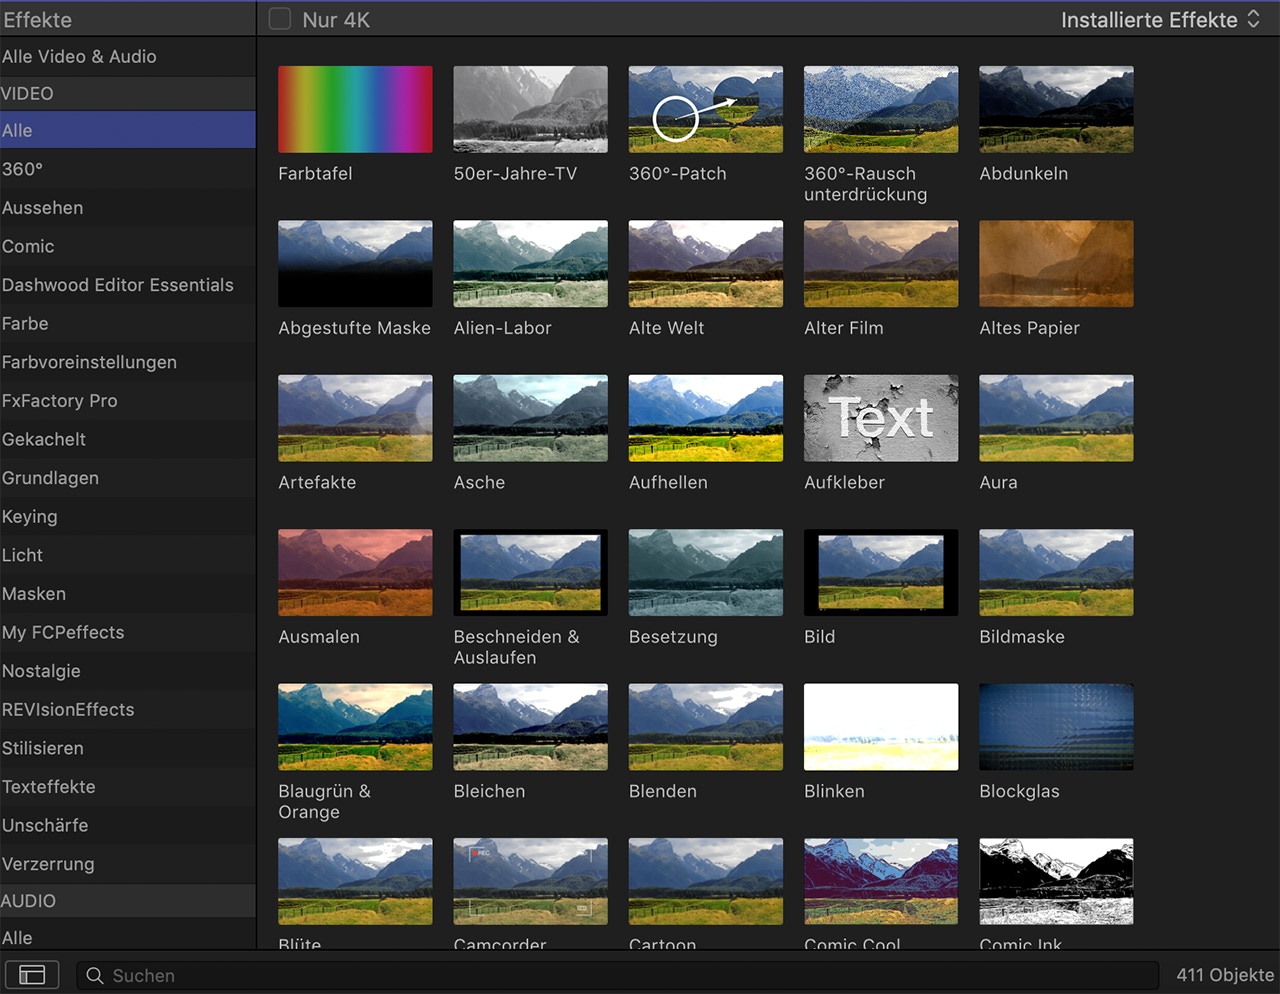Open the Keying category in sidebar
The image size is (1280, 994).
[x=30, y=517]
